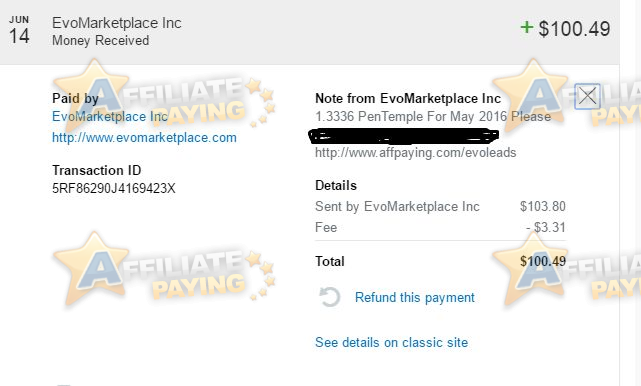The height and width of the screenshot is (386, 641).
Task: Click the $103.80 sent amount
Action: pos(543,206)
